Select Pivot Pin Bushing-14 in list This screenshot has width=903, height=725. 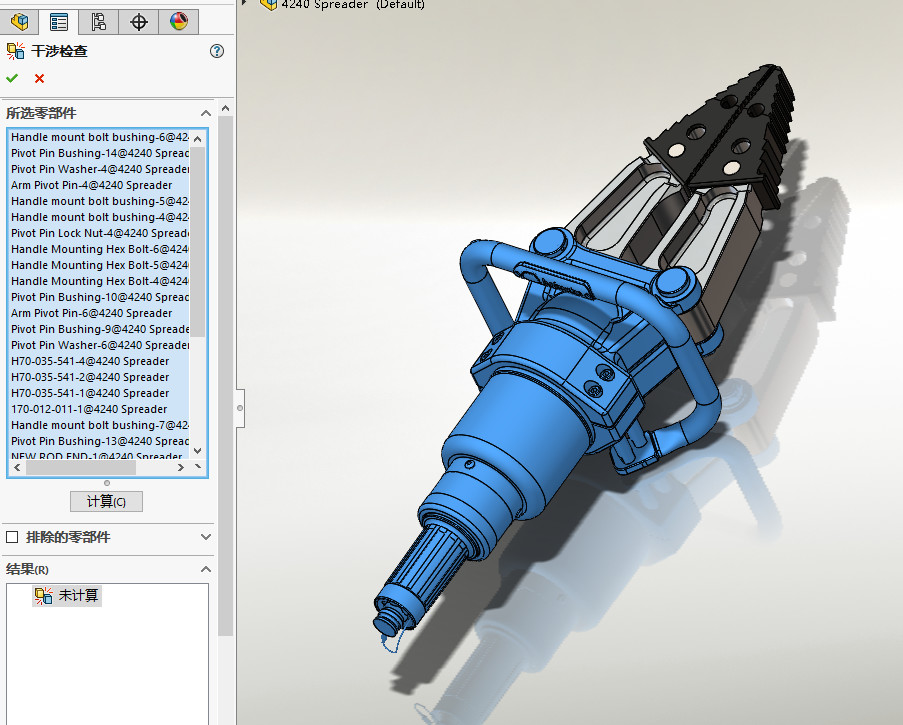pos(100,153)
